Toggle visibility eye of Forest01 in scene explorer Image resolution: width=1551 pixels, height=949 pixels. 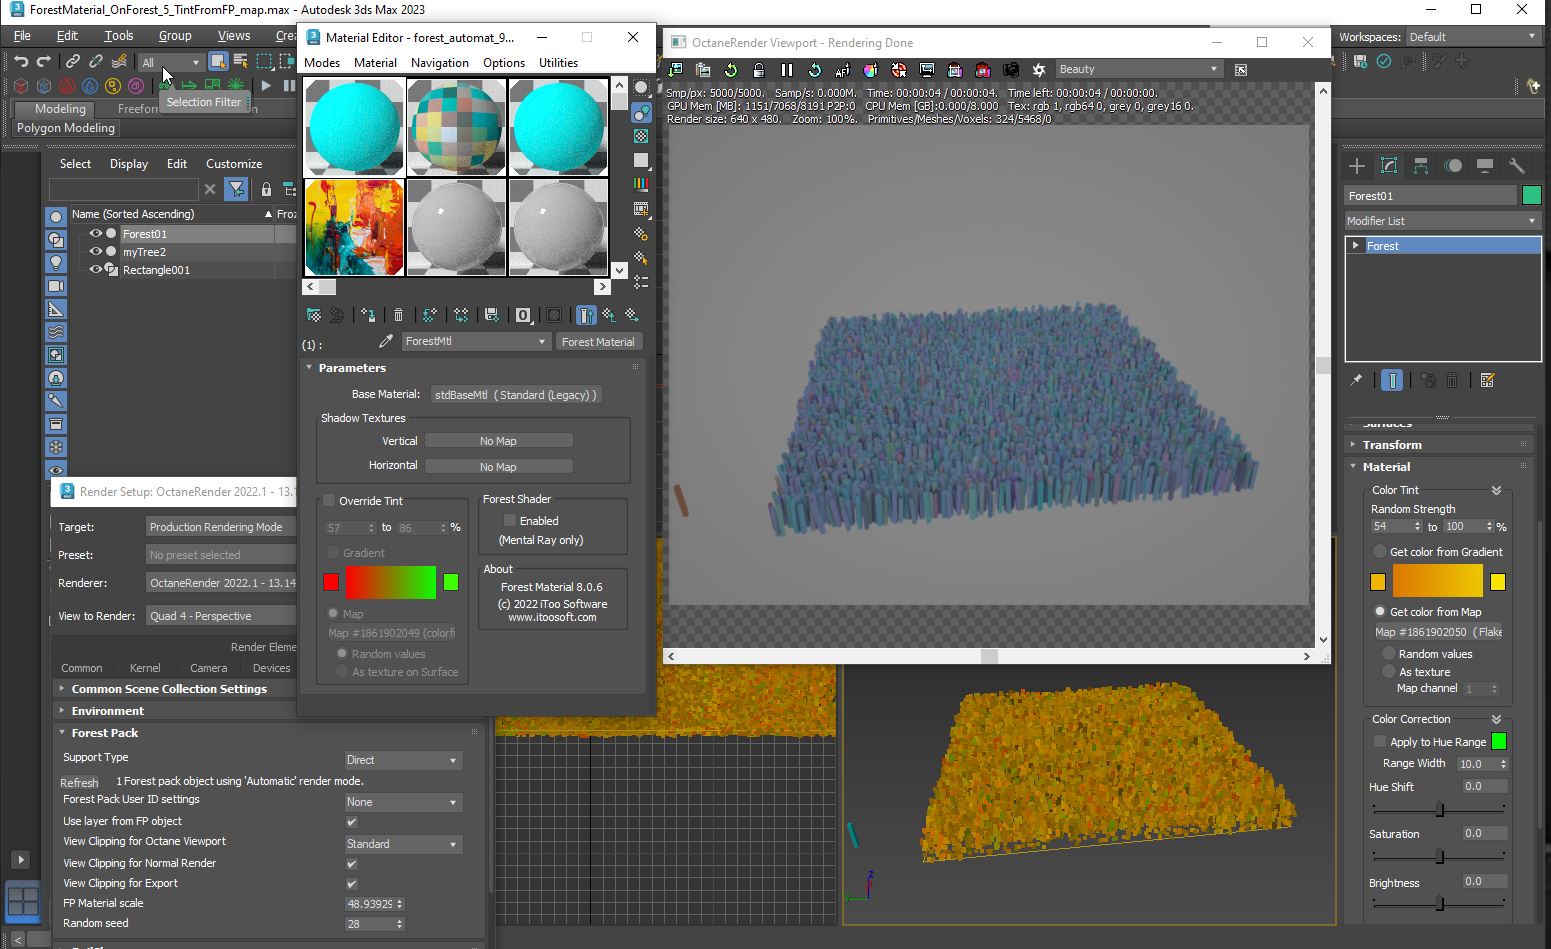(x=96, y=234)
